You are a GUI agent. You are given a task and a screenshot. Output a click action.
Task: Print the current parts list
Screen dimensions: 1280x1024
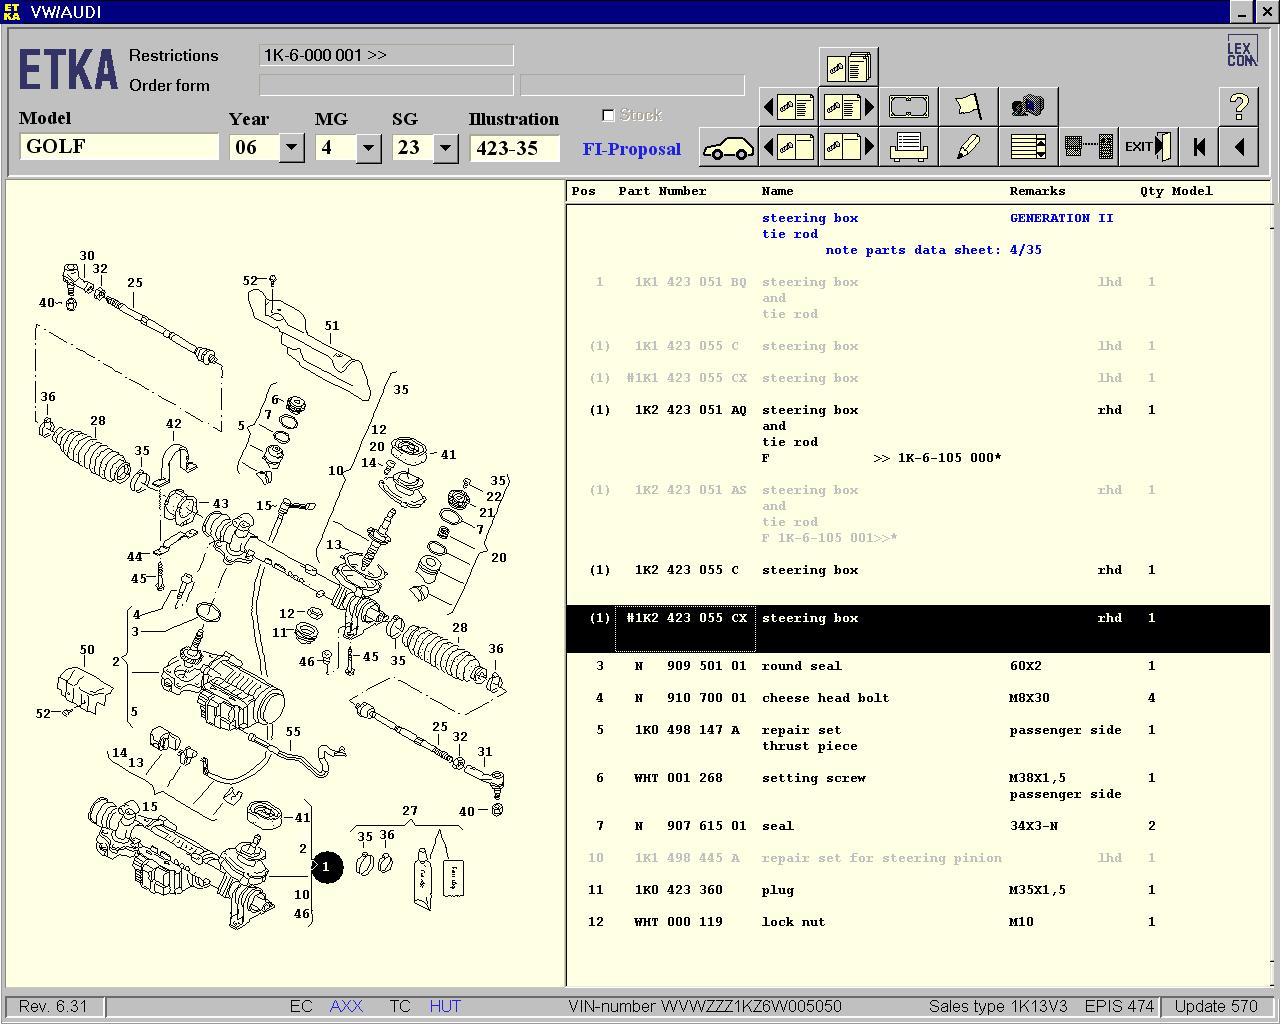(x=908, y=147)
